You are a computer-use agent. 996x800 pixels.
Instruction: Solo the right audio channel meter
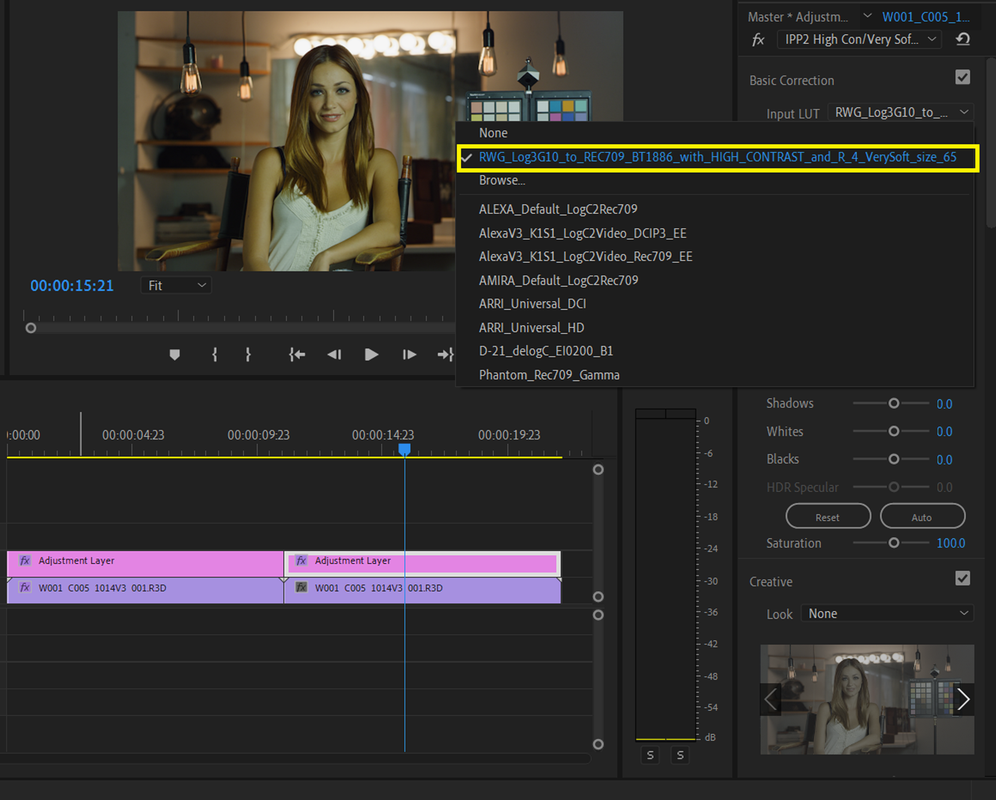tap(680, 755)
